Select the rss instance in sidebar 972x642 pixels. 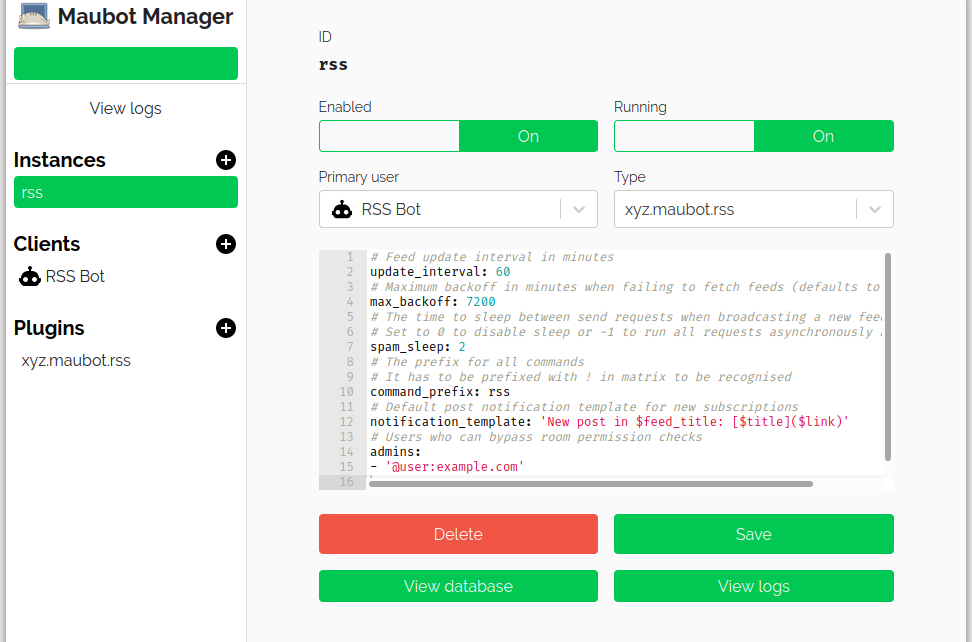pyautogui.click(x=126, y=192)
